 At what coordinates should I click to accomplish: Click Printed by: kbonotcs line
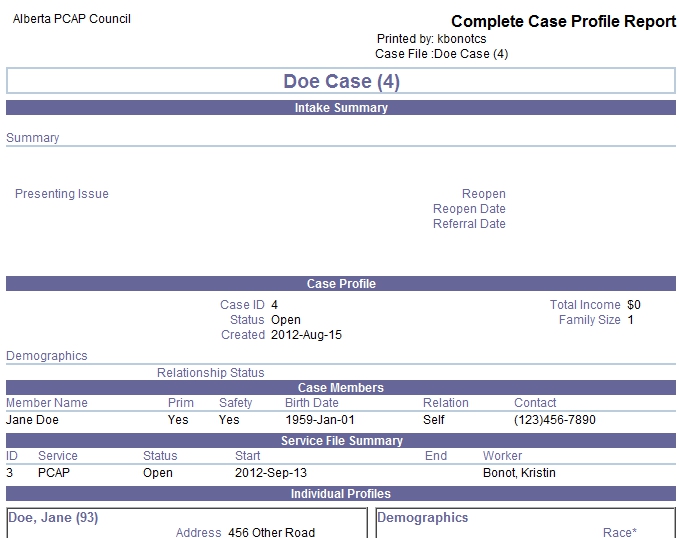point(431,39)
